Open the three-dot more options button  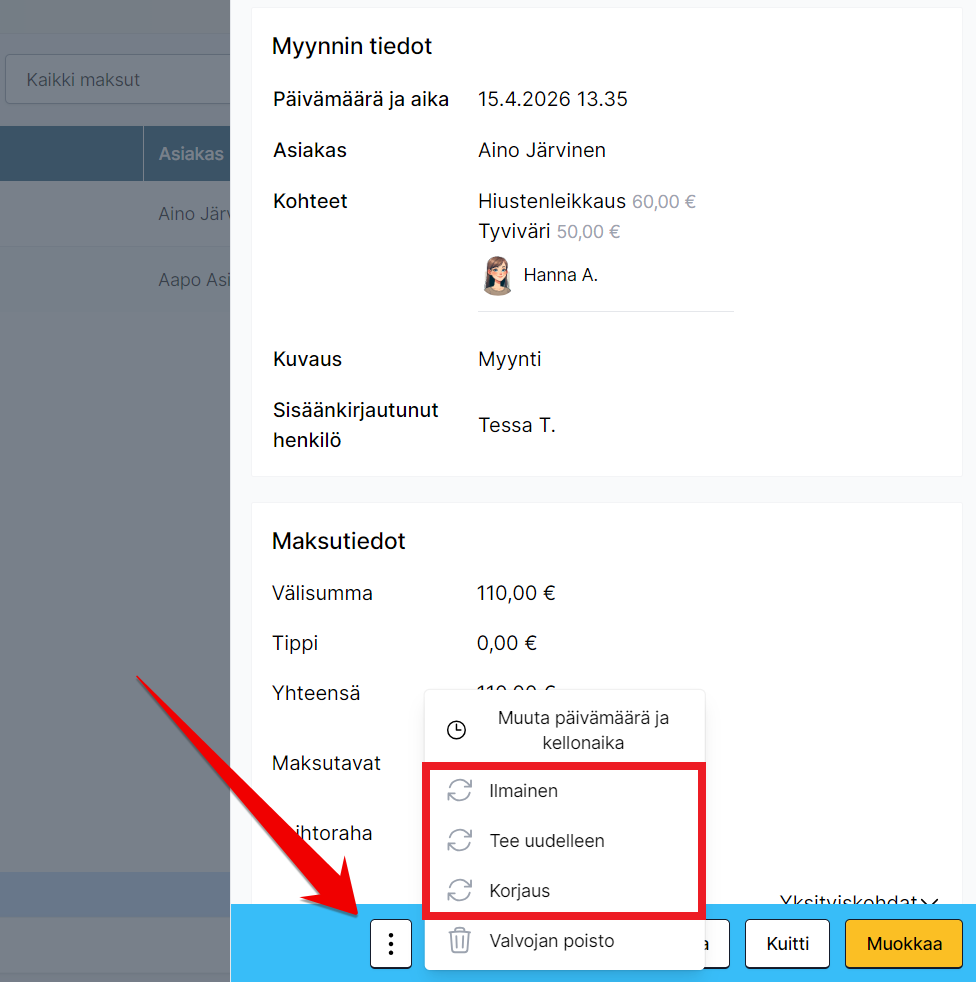391,944
